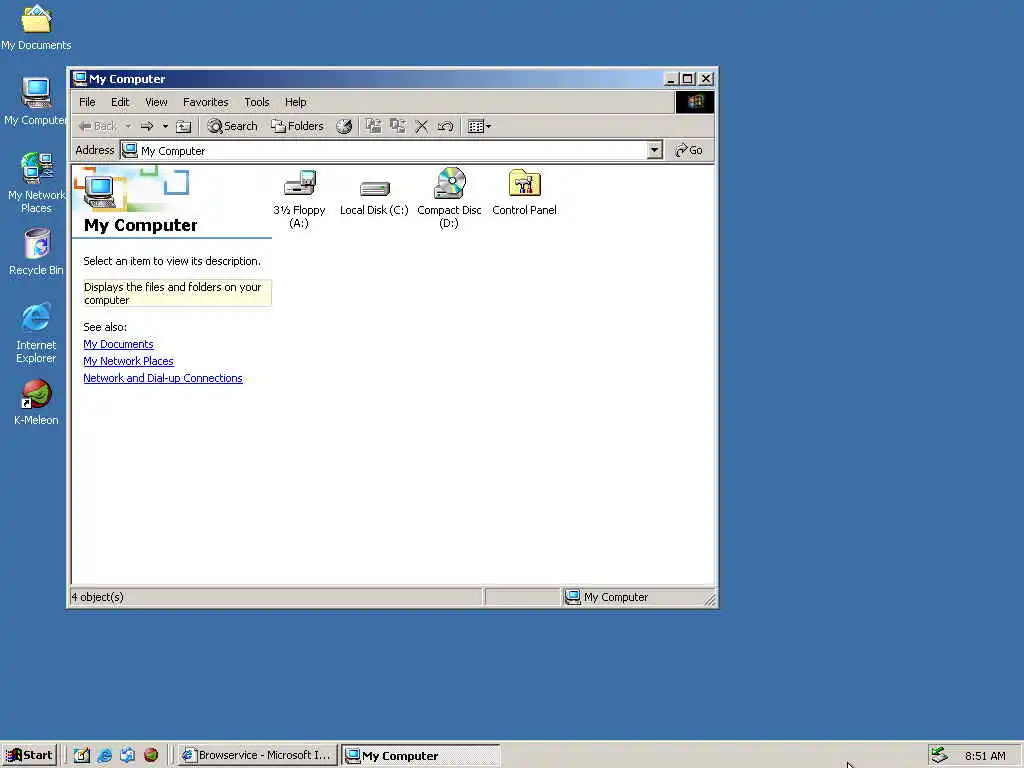This screenshot has width=1024, height=768.
Task: Click the 8:51 AM clock
Action: [985, 756]
